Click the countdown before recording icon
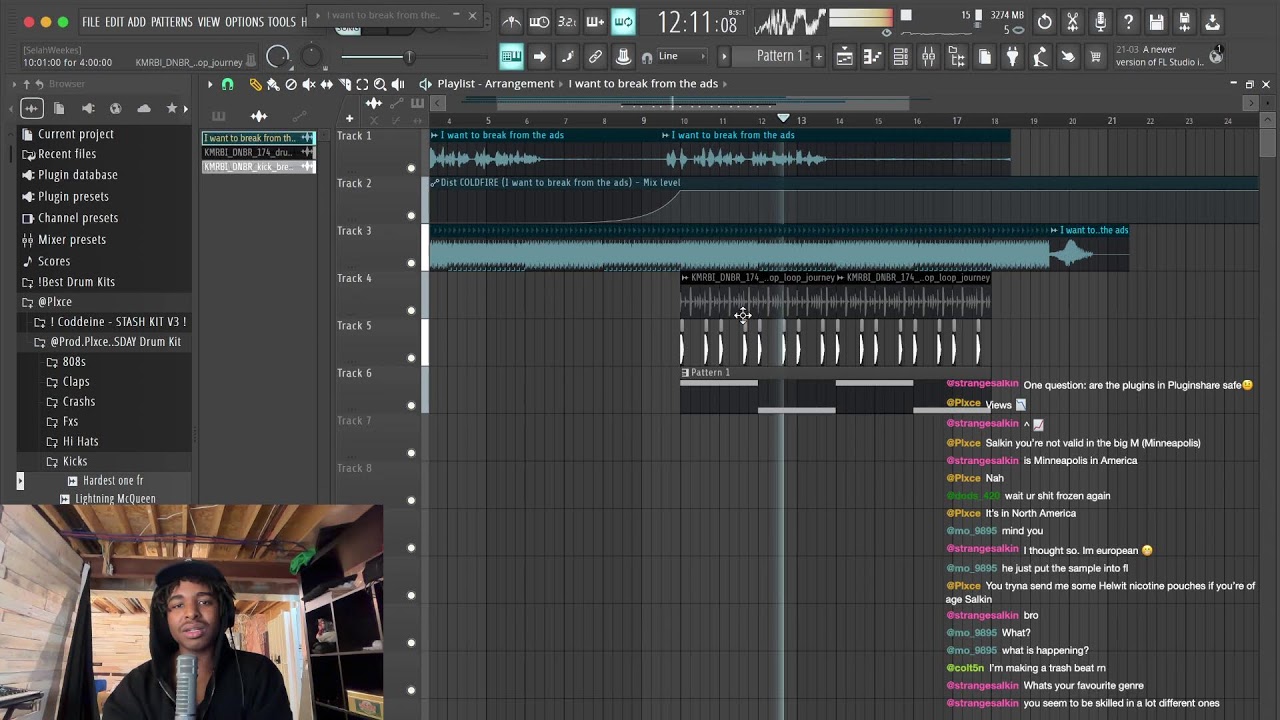This screenshot has height=720, width=1280. 567,21
